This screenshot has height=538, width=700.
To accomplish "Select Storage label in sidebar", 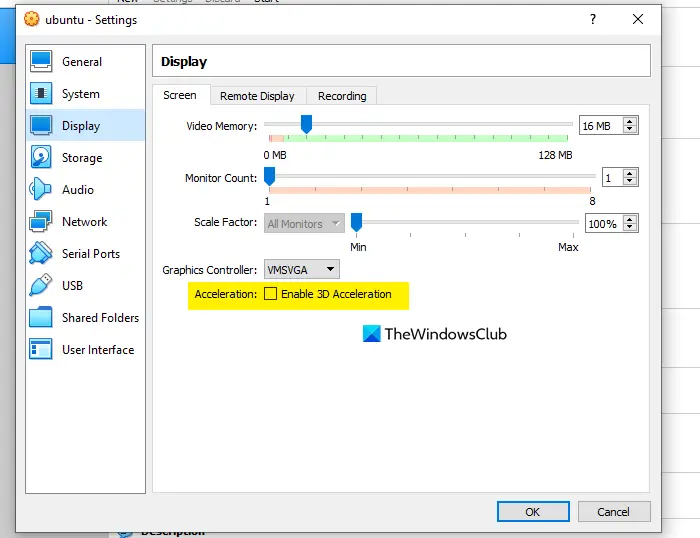I will click(82, 158).
